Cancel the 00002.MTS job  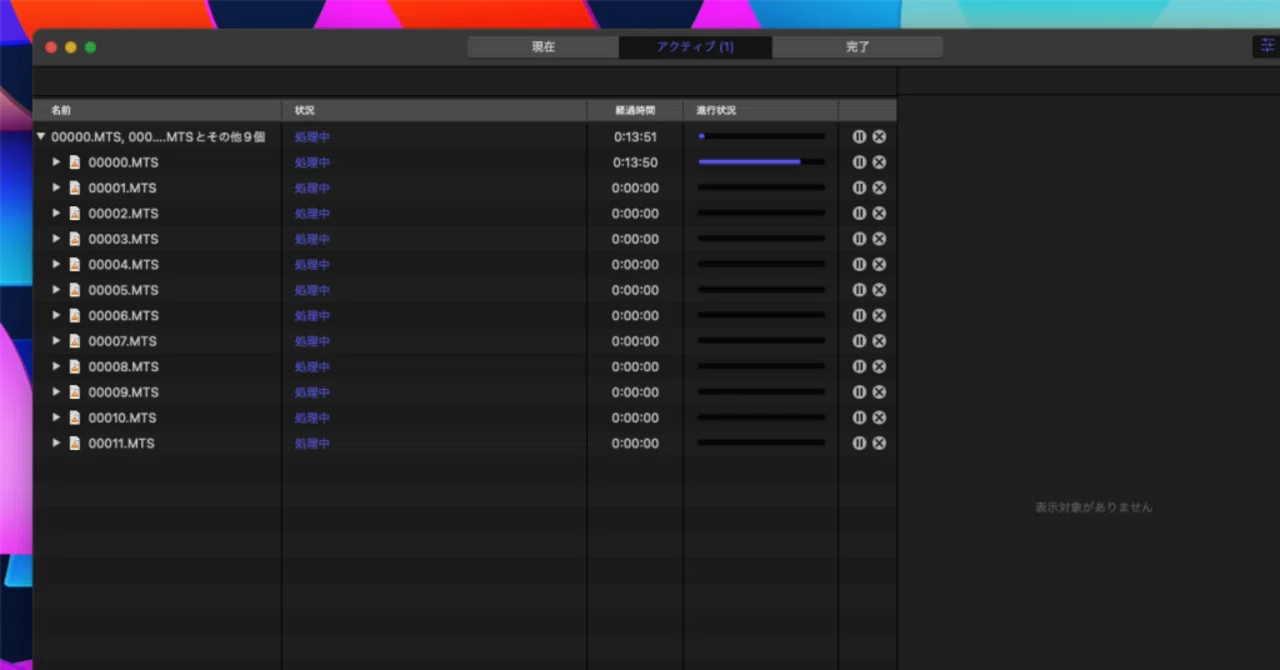click(x=879, y=213)
